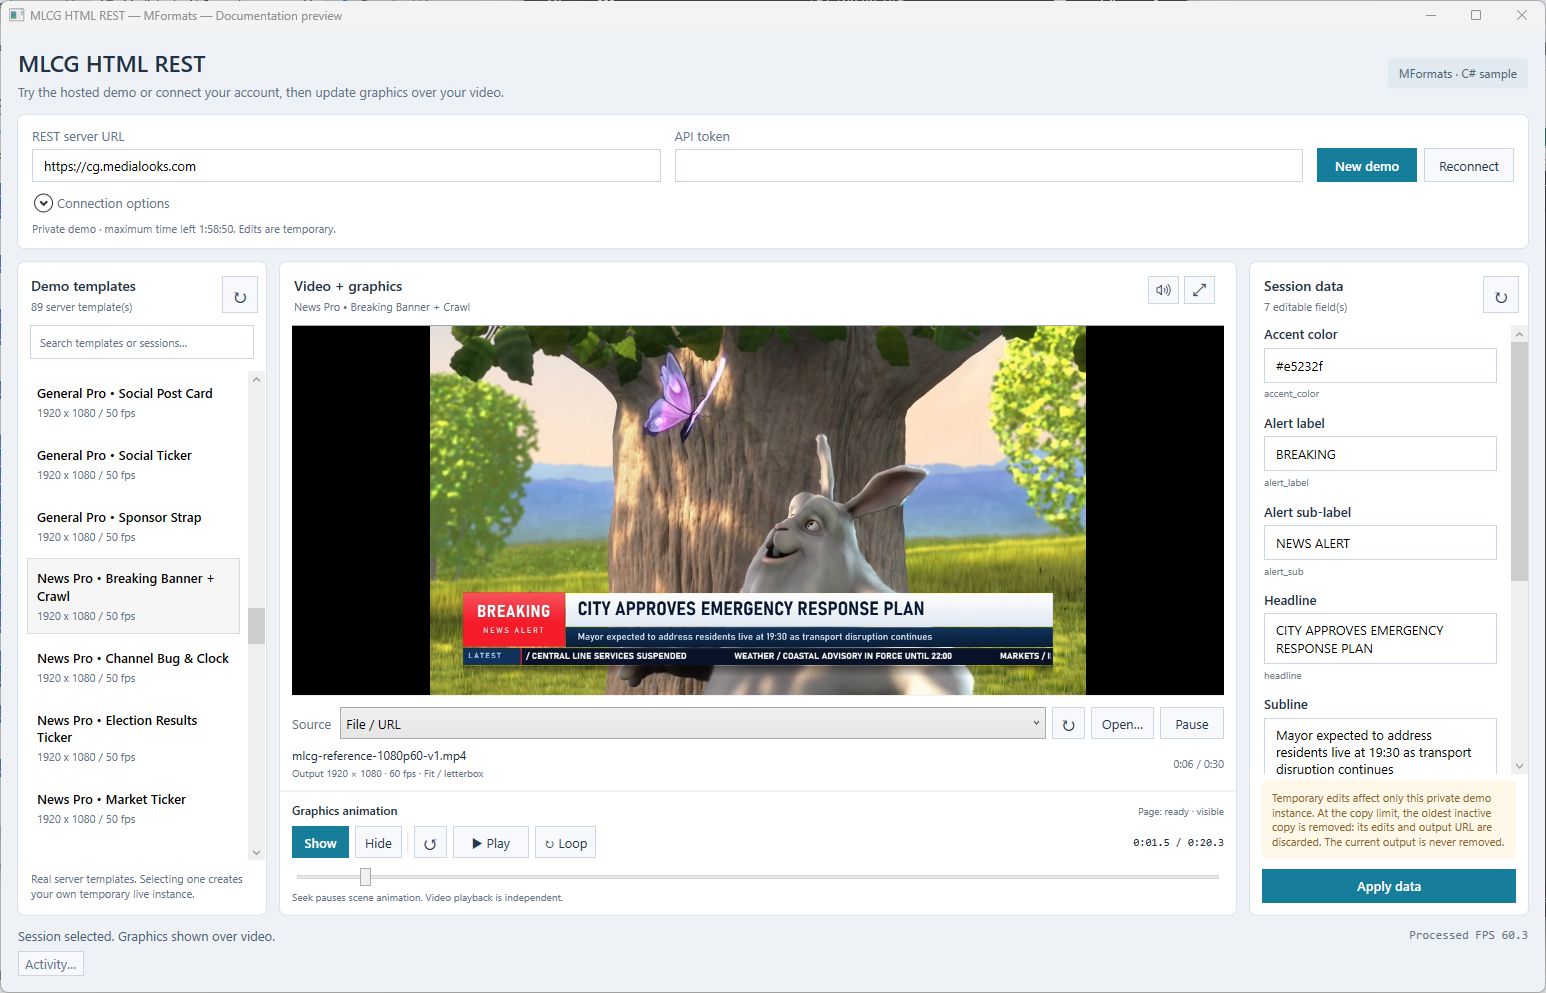Apply data to the session
Viewport: 1546px width, 993px height.
tap(1389, 886)
